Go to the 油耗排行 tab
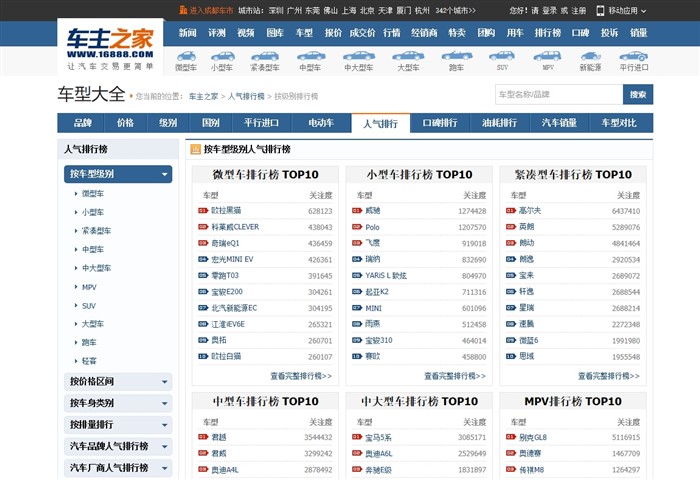Viewport: 700px width, 480px height. click(x=500, y=123)
